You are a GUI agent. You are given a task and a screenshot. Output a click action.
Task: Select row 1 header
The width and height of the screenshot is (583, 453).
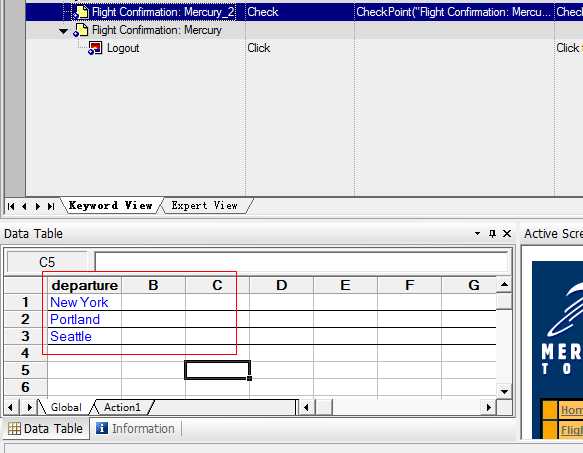coord(25,302)
